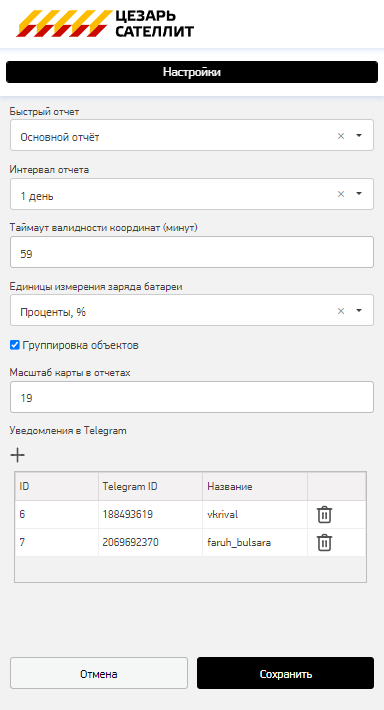This screenshot has height=710, width=384.
Task: Focus the Масштаб карты в отчетах field
Action: tap(192, 397)
